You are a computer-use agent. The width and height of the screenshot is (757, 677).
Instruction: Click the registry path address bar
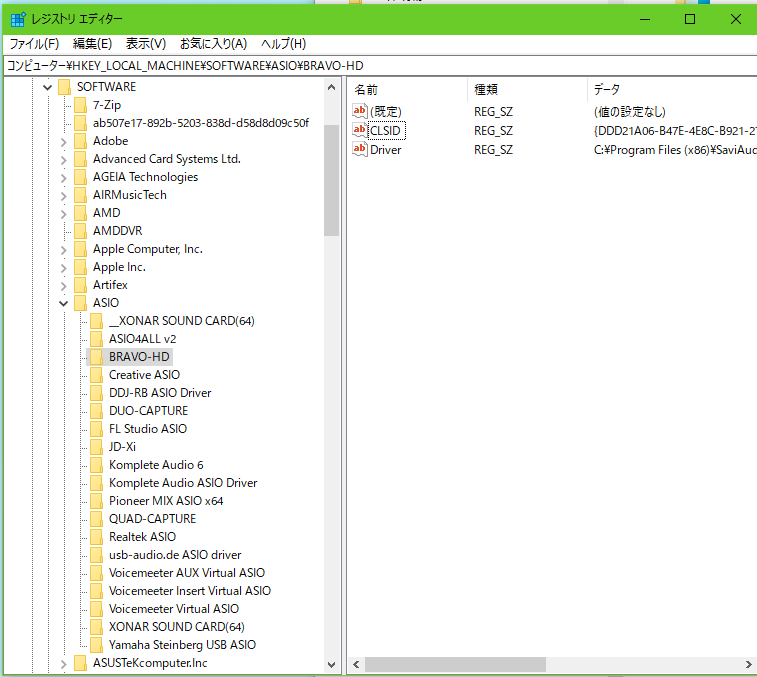pyautogui.click(x=380, y=66)
